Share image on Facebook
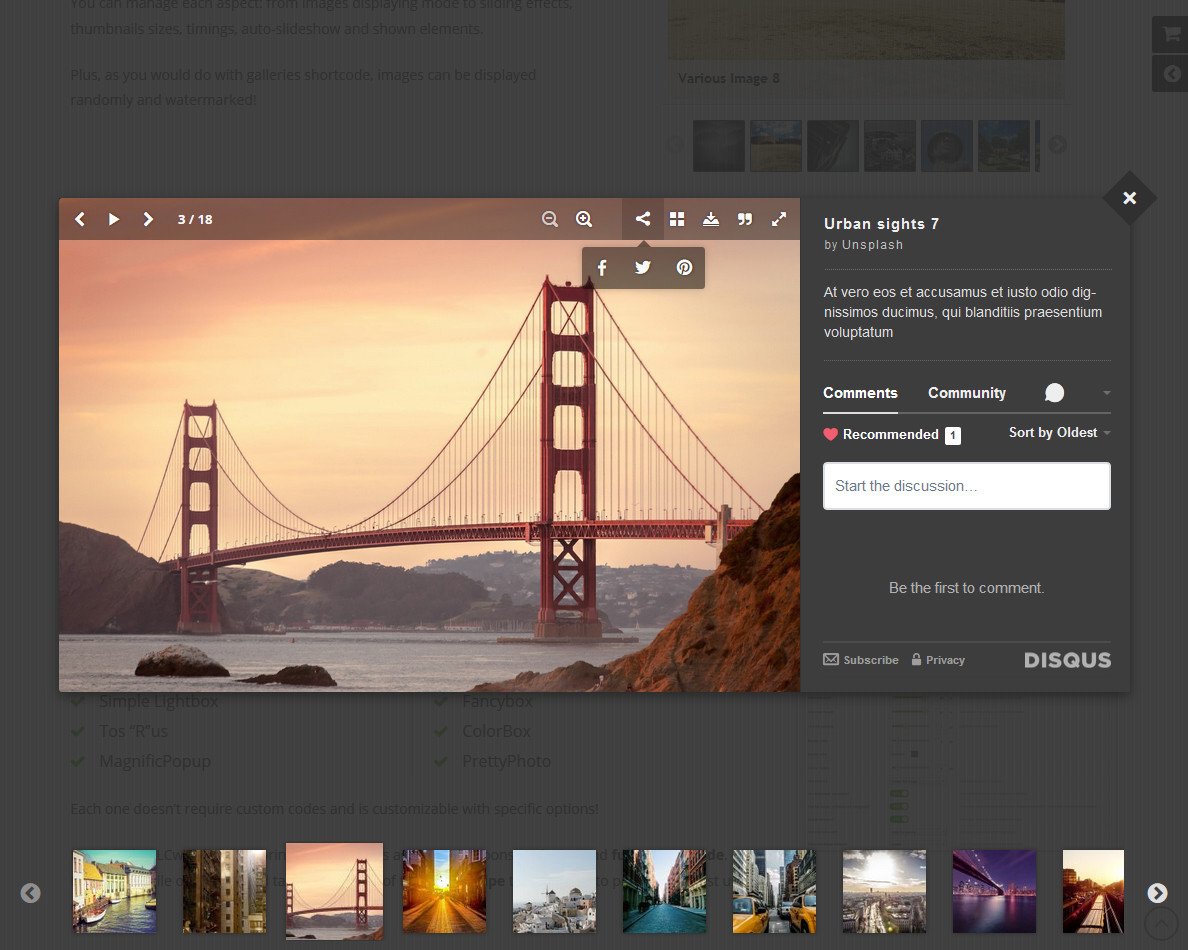This screenshot has width=1188, height=950. (x=602, y=267)
